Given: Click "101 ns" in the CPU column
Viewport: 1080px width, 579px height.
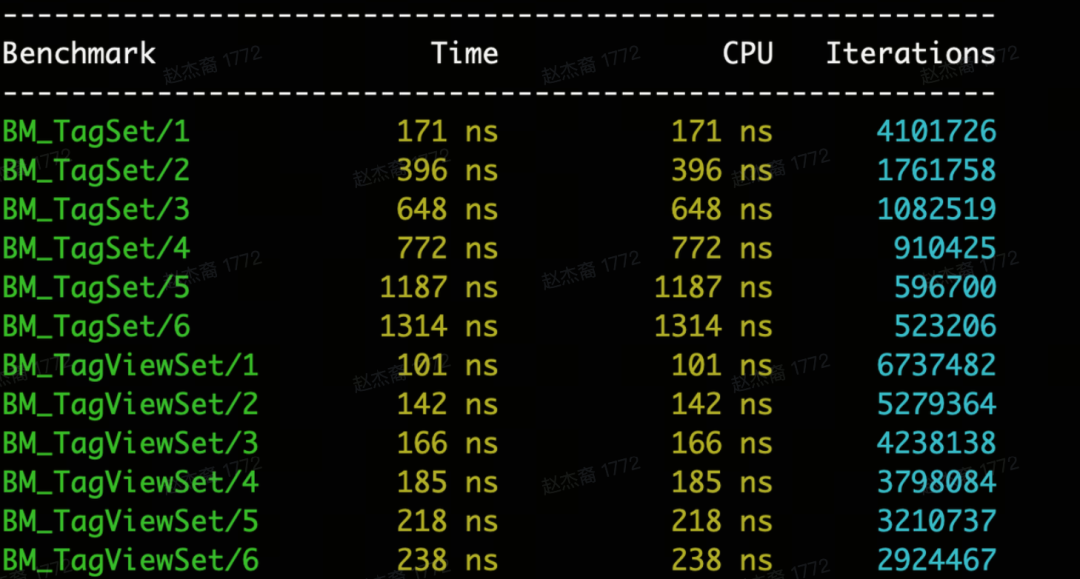Looking at the screenshot, I should point(722,365).
